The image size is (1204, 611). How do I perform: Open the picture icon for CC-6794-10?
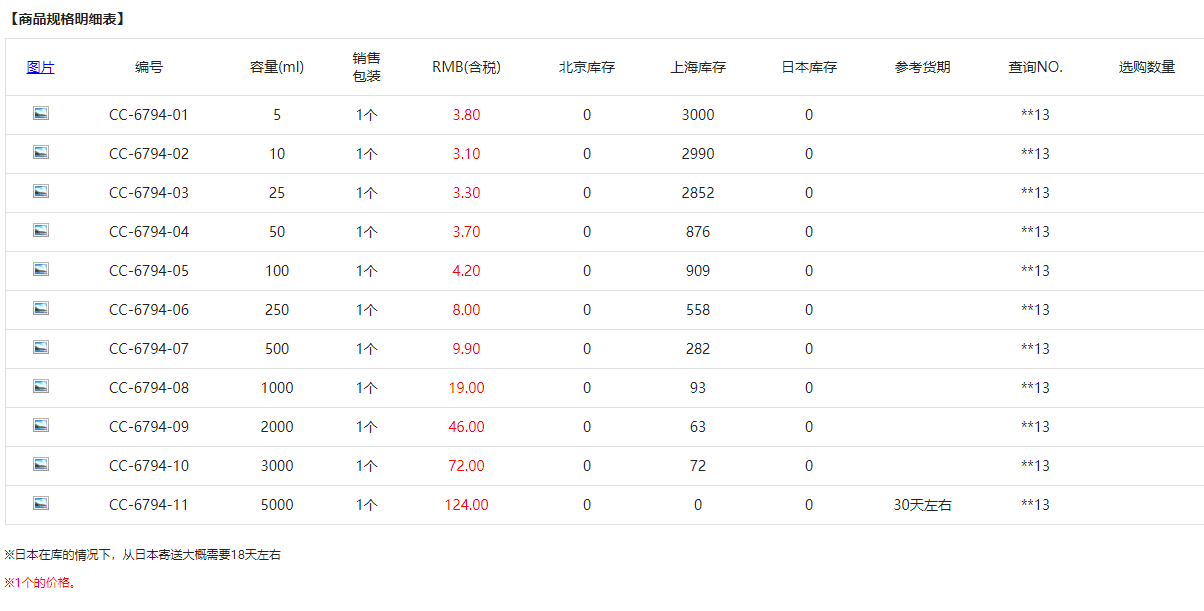tap(41, 465)
